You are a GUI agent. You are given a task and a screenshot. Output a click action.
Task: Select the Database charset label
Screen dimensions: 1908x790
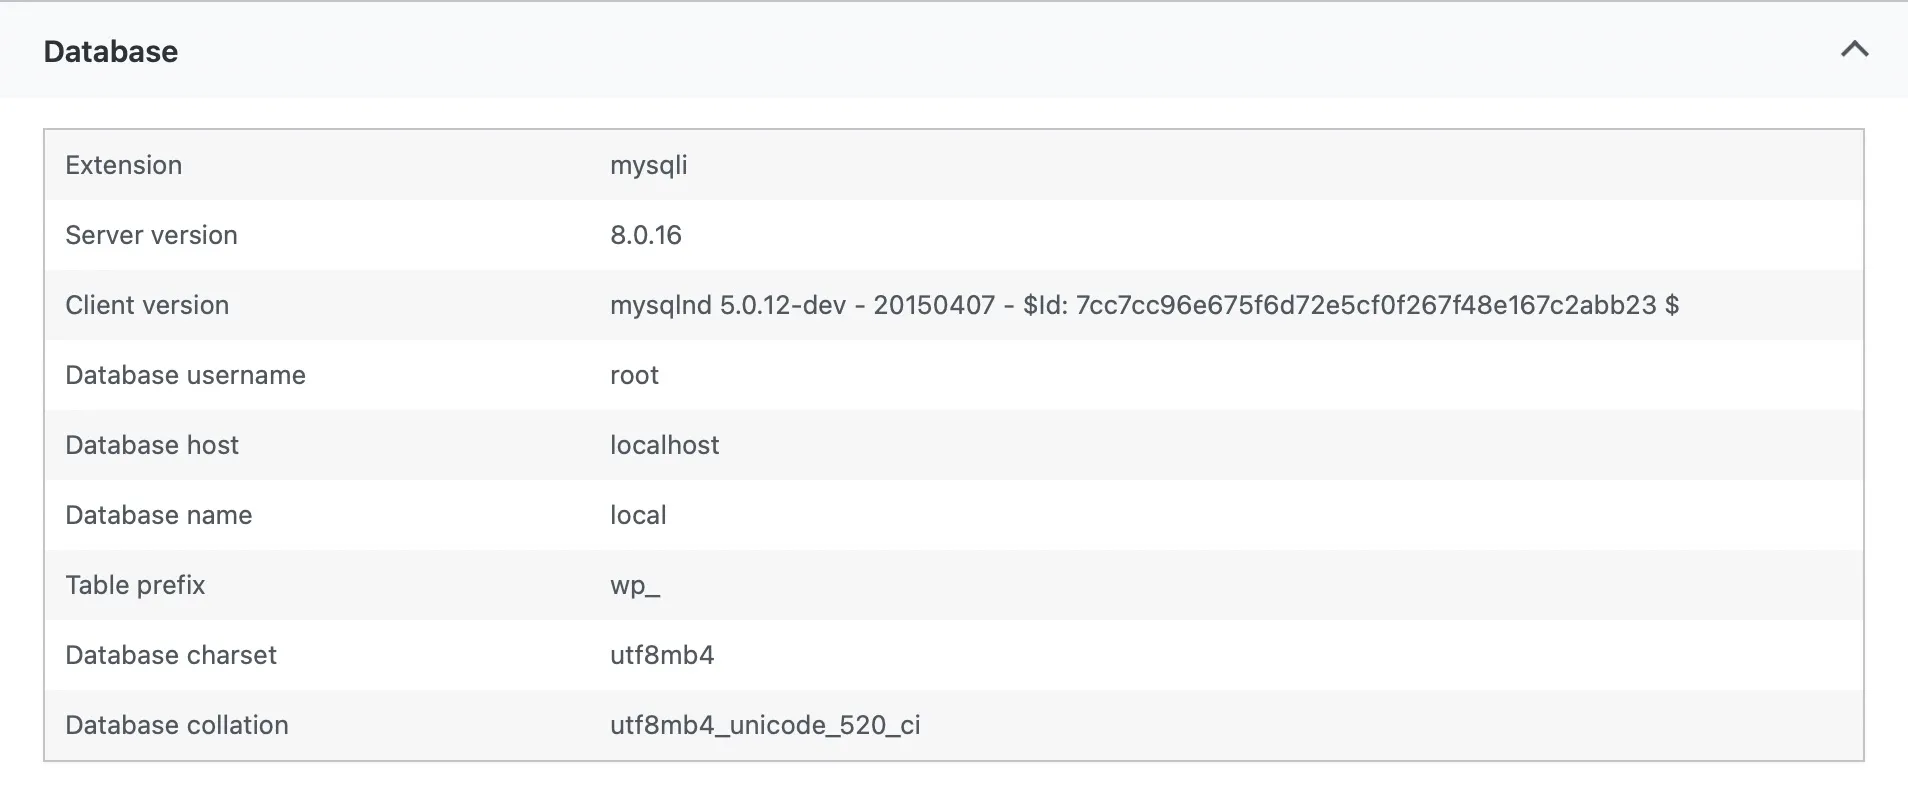pyautogui.click(x=171, y=655)
